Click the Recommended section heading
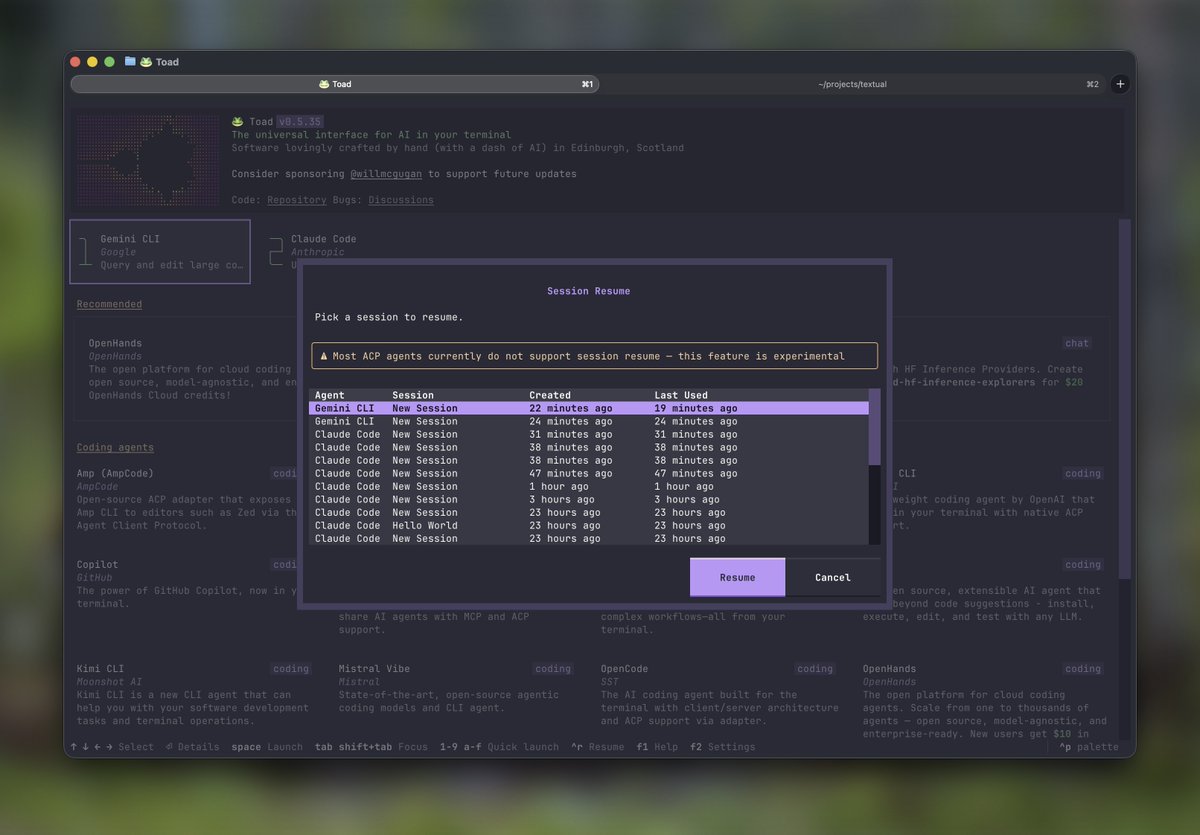Screen dimensions: 1200x835 click(109, 304)
